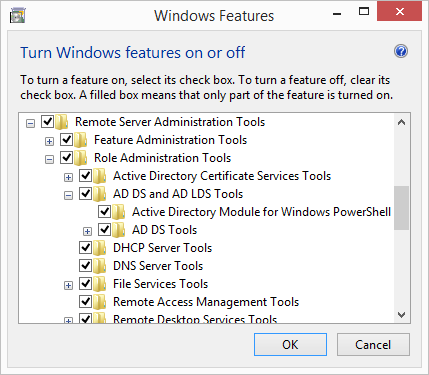The image size is (429, 375).
Task: Select AD DS and AD LDS Tools label
Action: coord(178,194)
